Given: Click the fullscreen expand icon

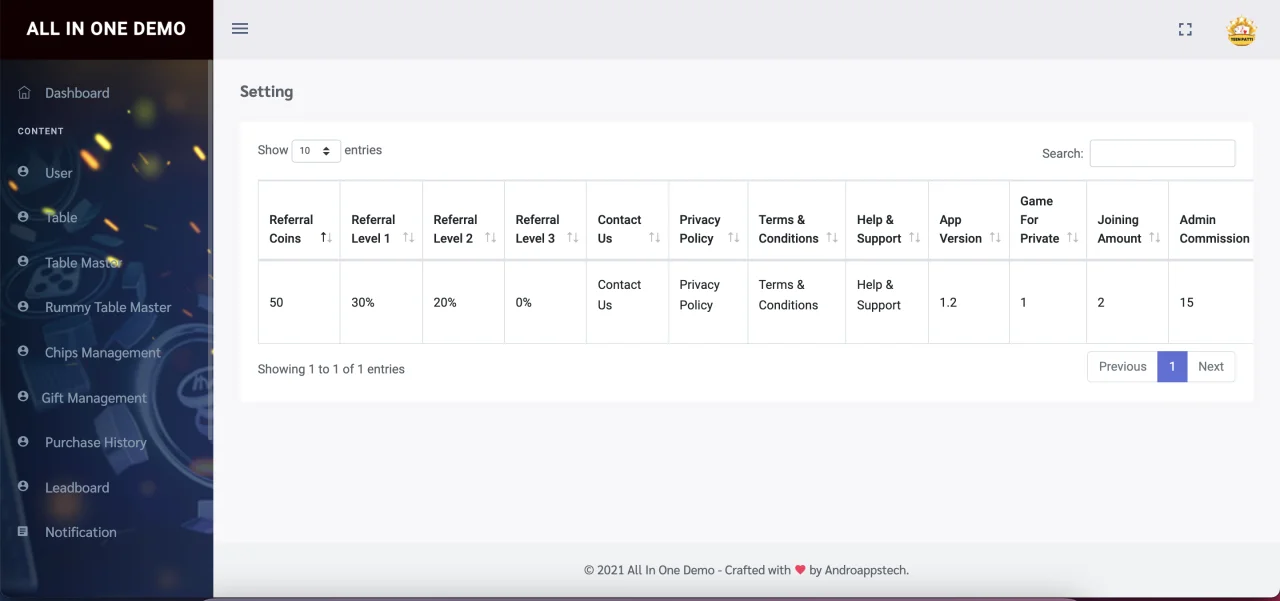Looking at the screenshot, I should 1185,30.
